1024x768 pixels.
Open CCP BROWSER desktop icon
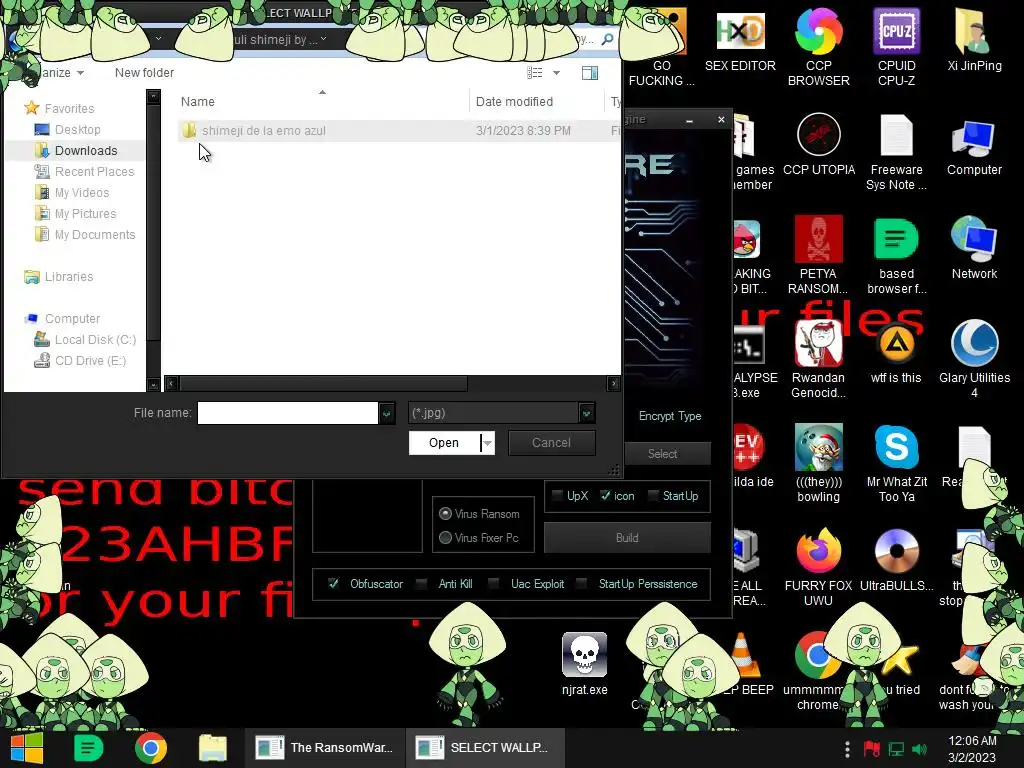tap(818, 47)
